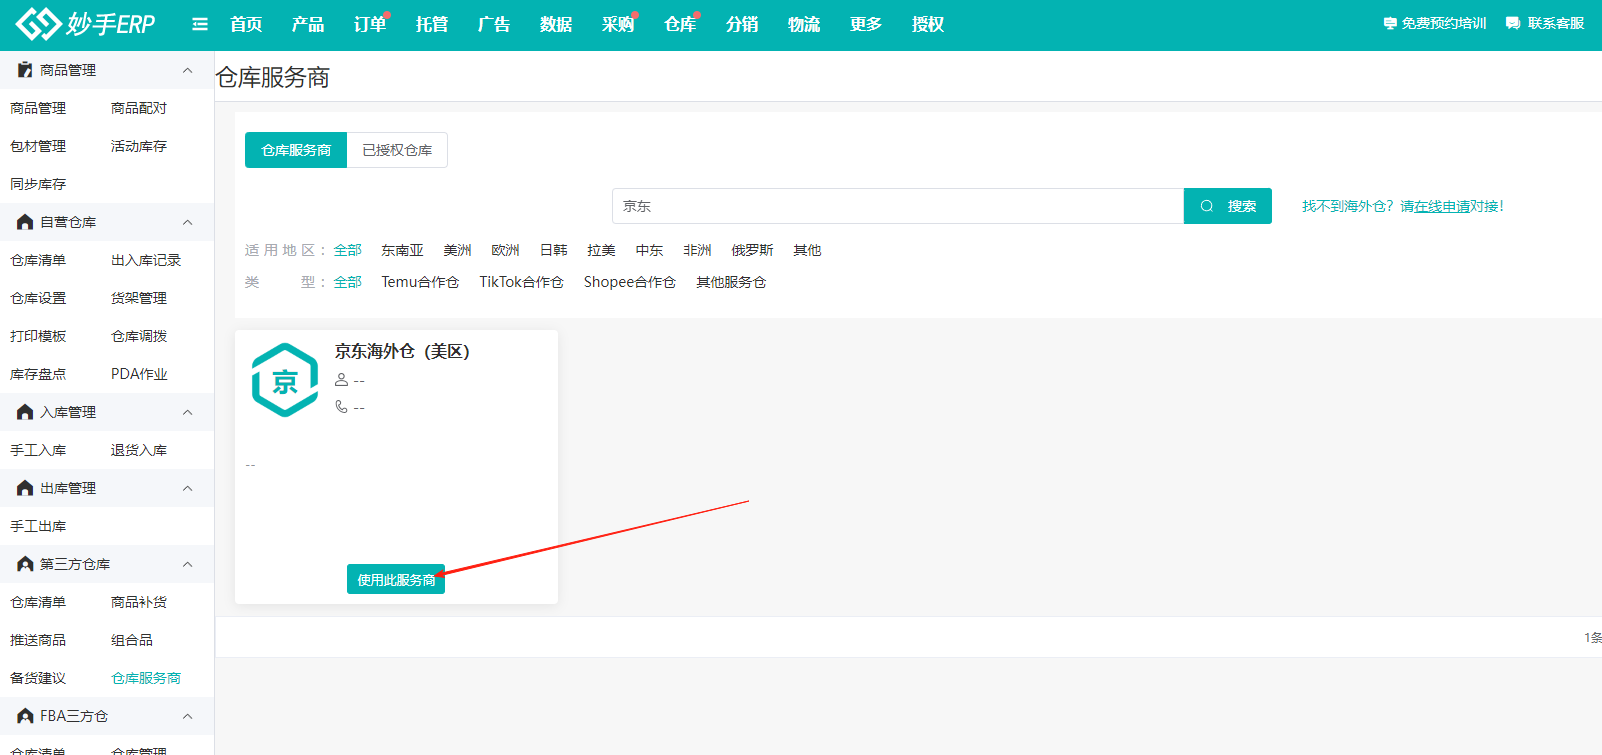This screenshot has height=755, width=1602.
Task: Click the 免费预约培训 icon
Action: tap(1390, 23)
